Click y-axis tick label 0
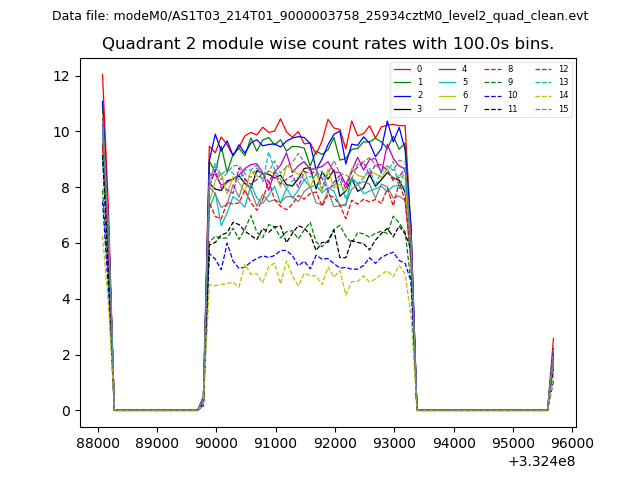Viewport: 640px width, 480px height. (x=64, y=411)
